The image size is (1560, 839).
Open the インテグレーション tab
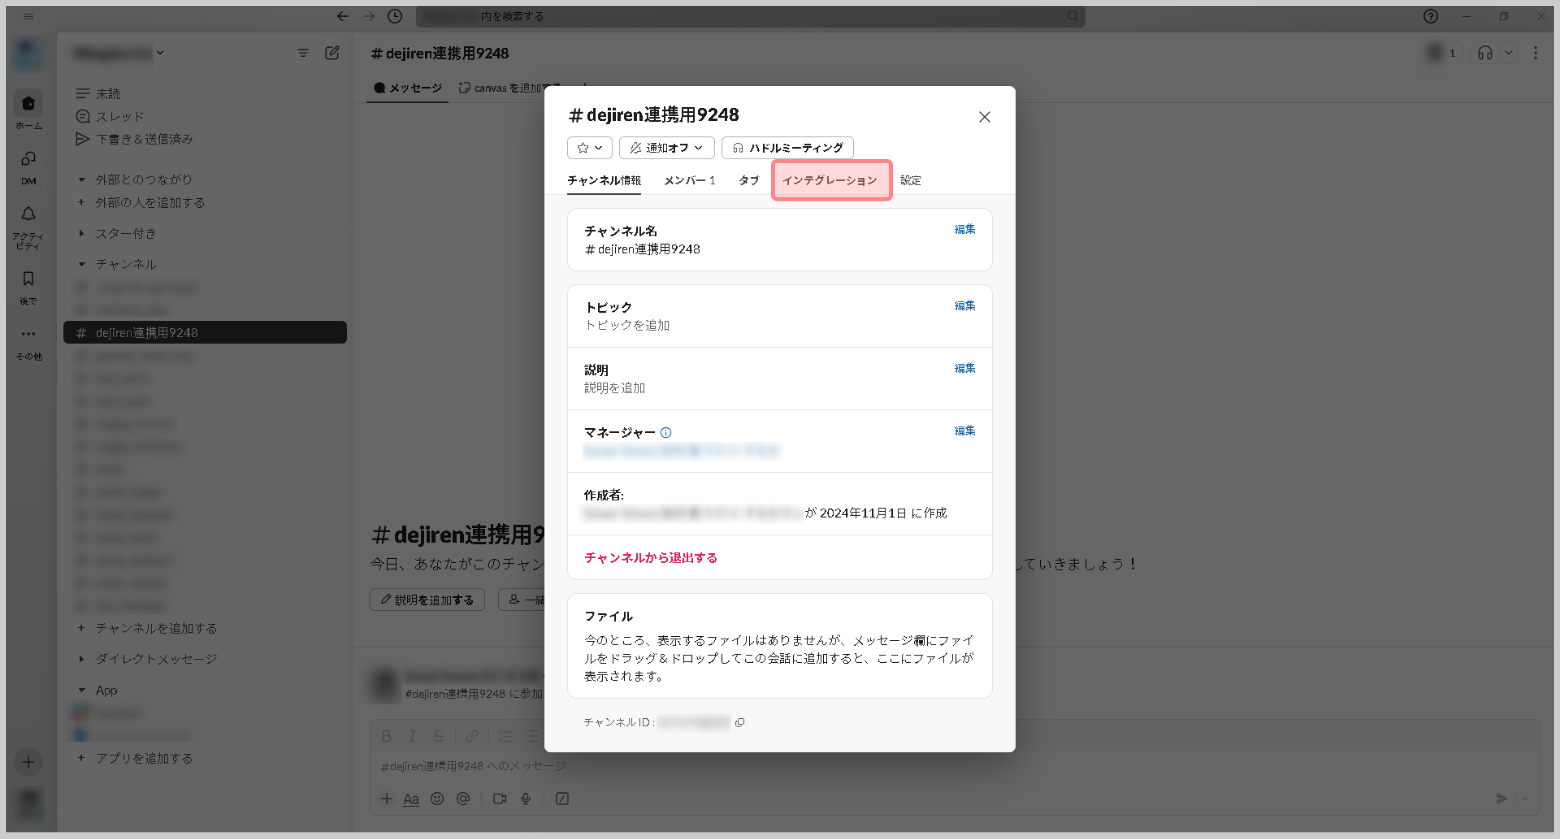point(830,181)
